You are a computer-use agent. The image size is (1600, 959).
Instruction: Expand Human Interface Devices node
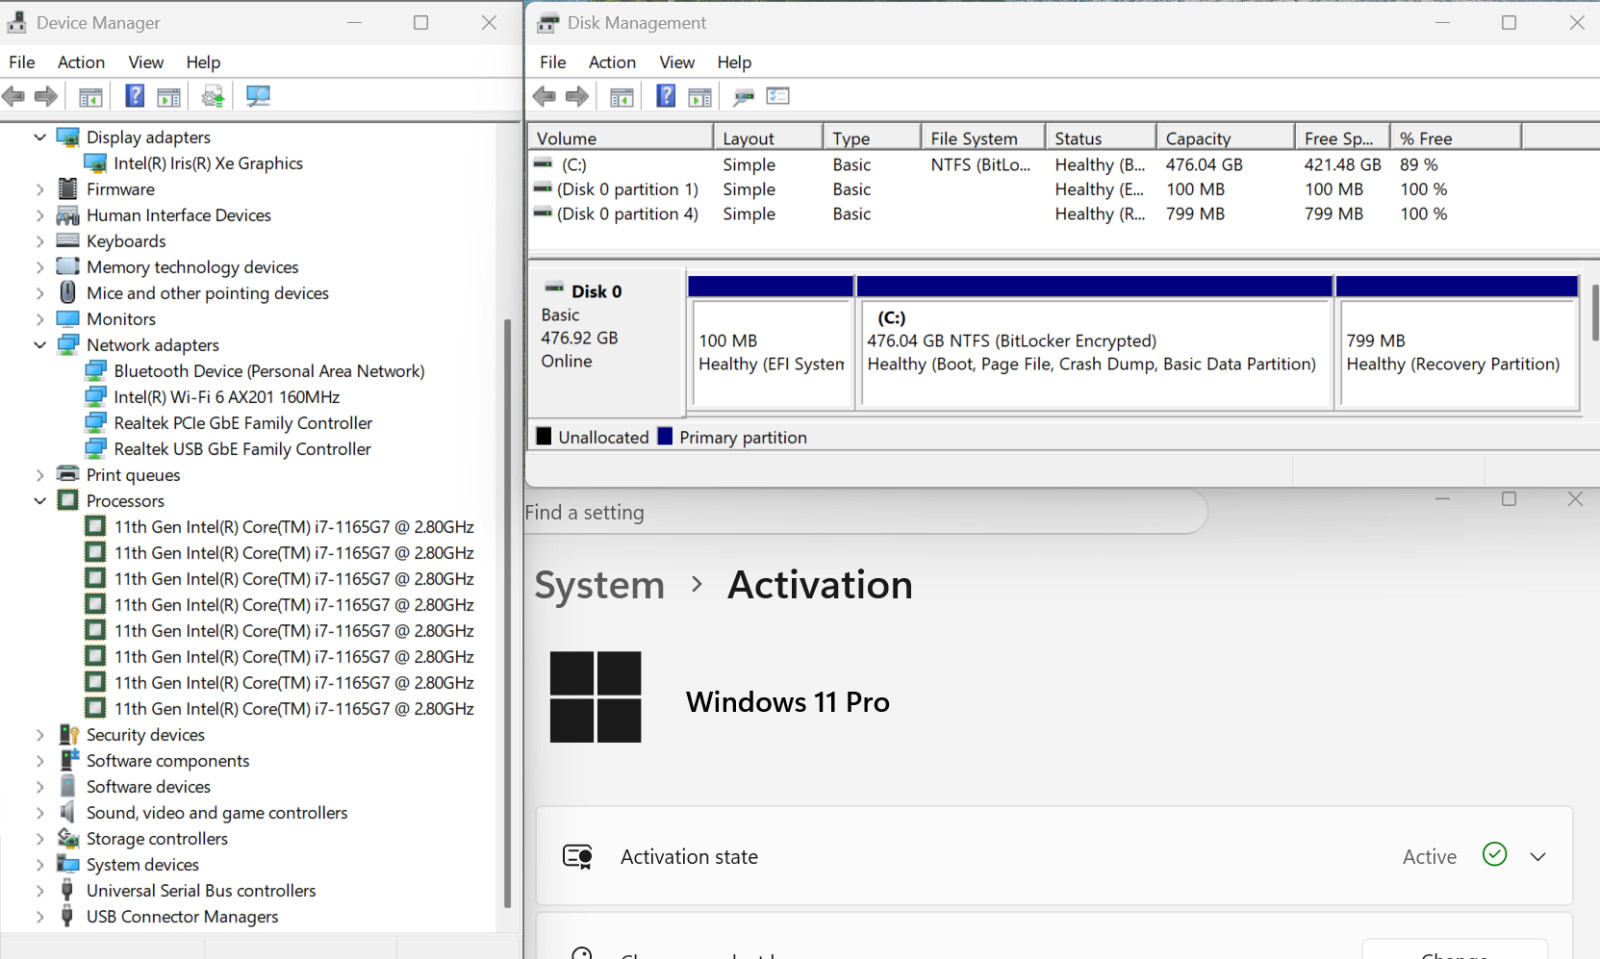tap(40, 215)
